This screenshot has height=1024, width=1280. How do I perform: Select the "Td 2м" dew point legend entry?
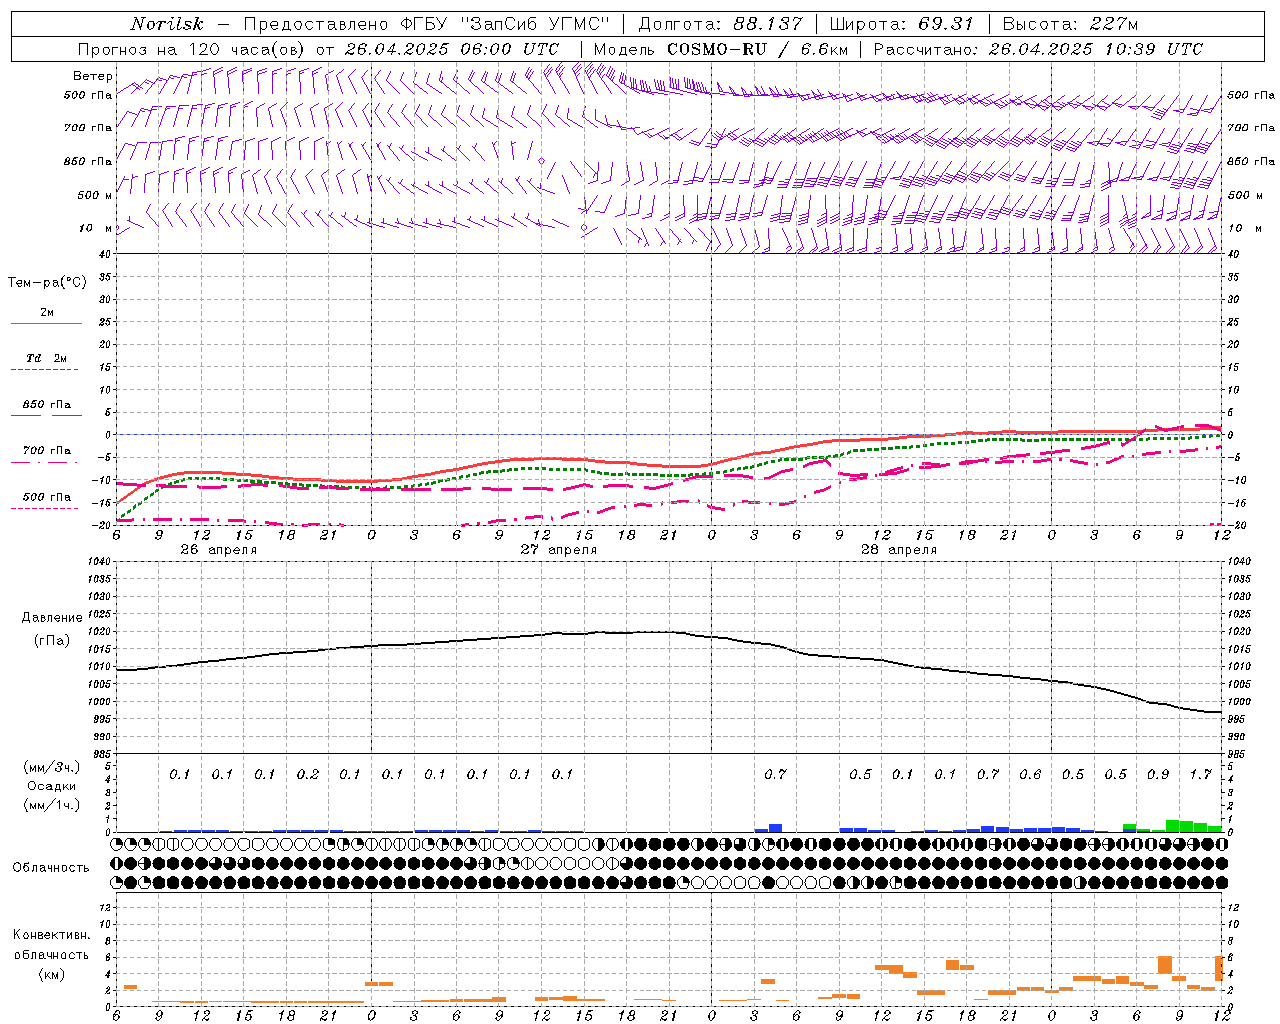pyautogui.click(x=46, y=358)
